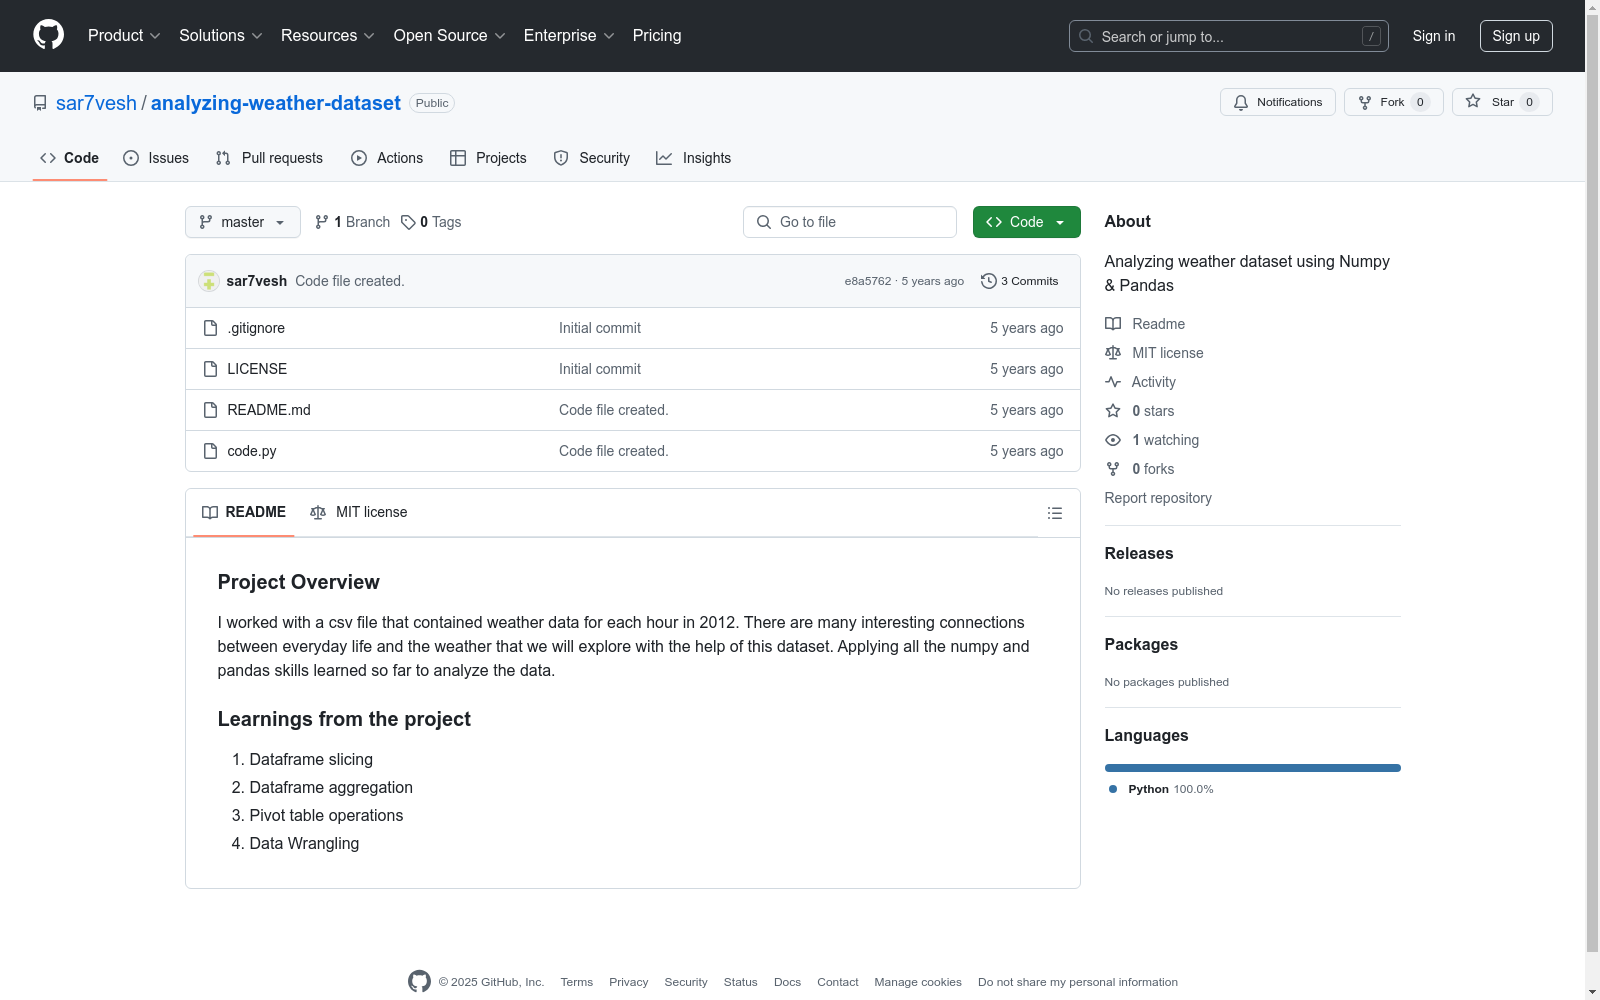This screenshot has width=1600, height=1000.
Task: Click the book icon beside Readme in About
Action: pyautogui.click(x=1113, y=324)
